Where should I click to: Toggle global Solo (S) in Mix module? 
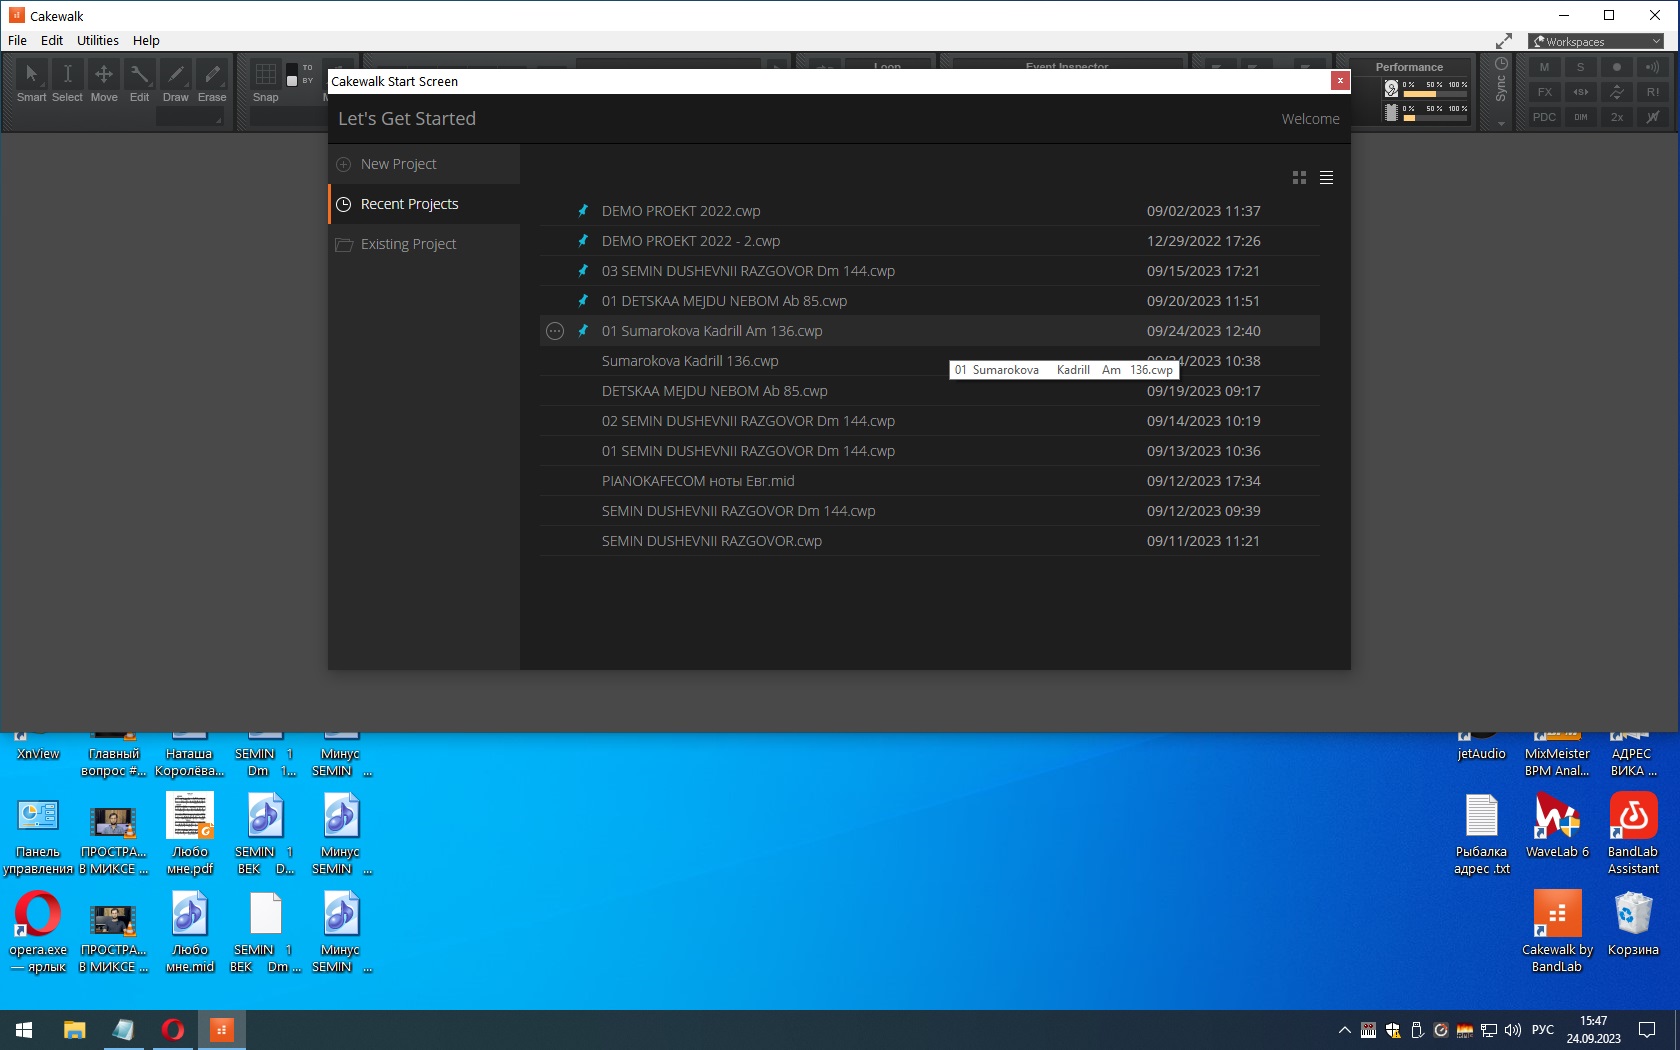[x=1580, y=67]
